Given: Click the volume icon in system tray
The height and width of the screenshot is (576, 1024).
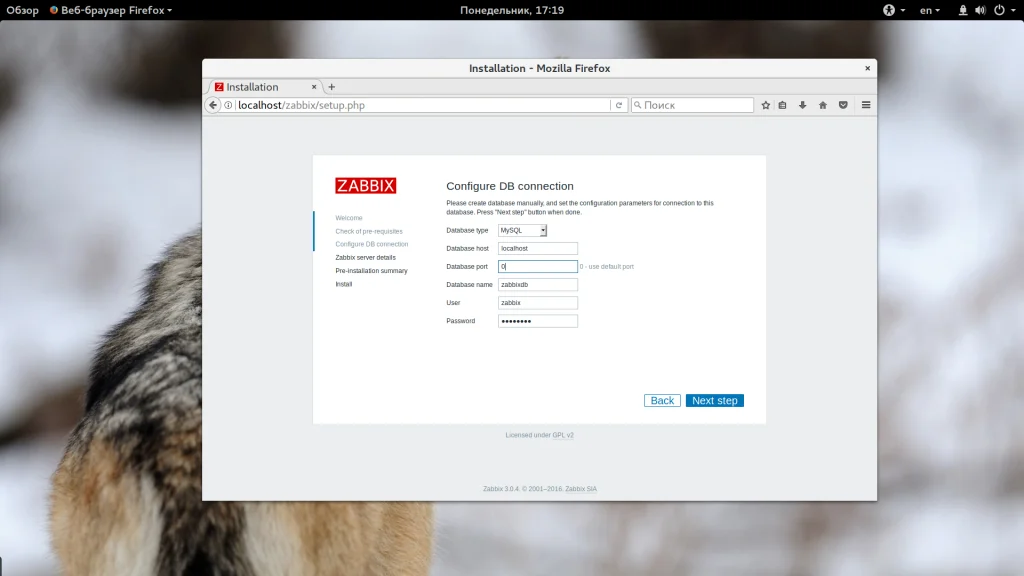Looking at the screenshot, I should coord(980,10).
